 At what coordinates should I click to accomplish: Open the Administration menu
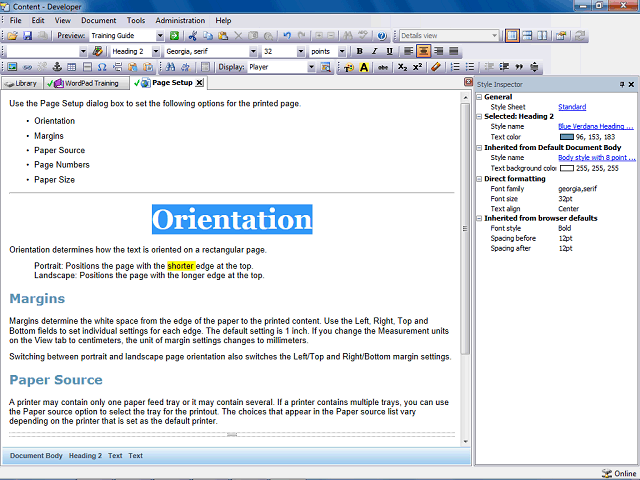[180, 20]
